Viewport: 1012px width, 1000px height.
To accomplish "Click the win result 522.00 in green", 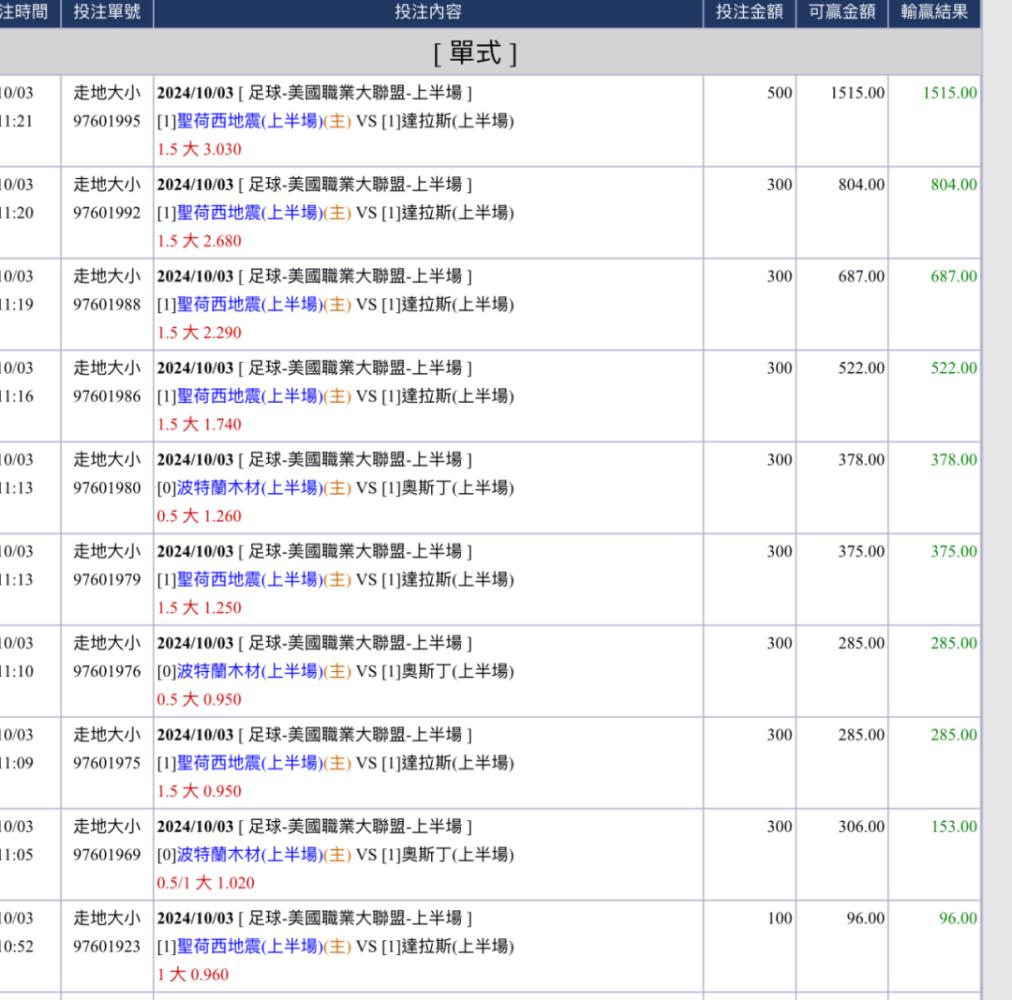I will pos(953,367).
